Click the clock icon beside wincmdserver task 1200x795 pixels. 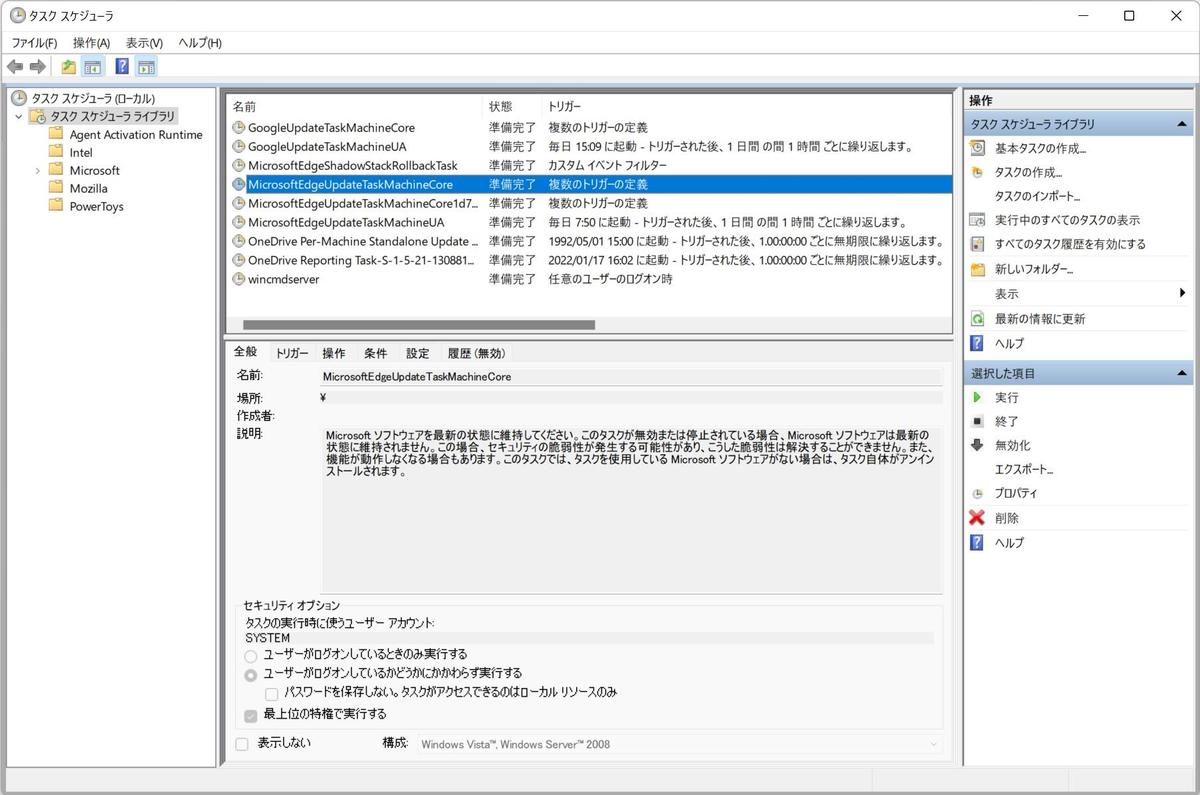click(x=238, y=279)
